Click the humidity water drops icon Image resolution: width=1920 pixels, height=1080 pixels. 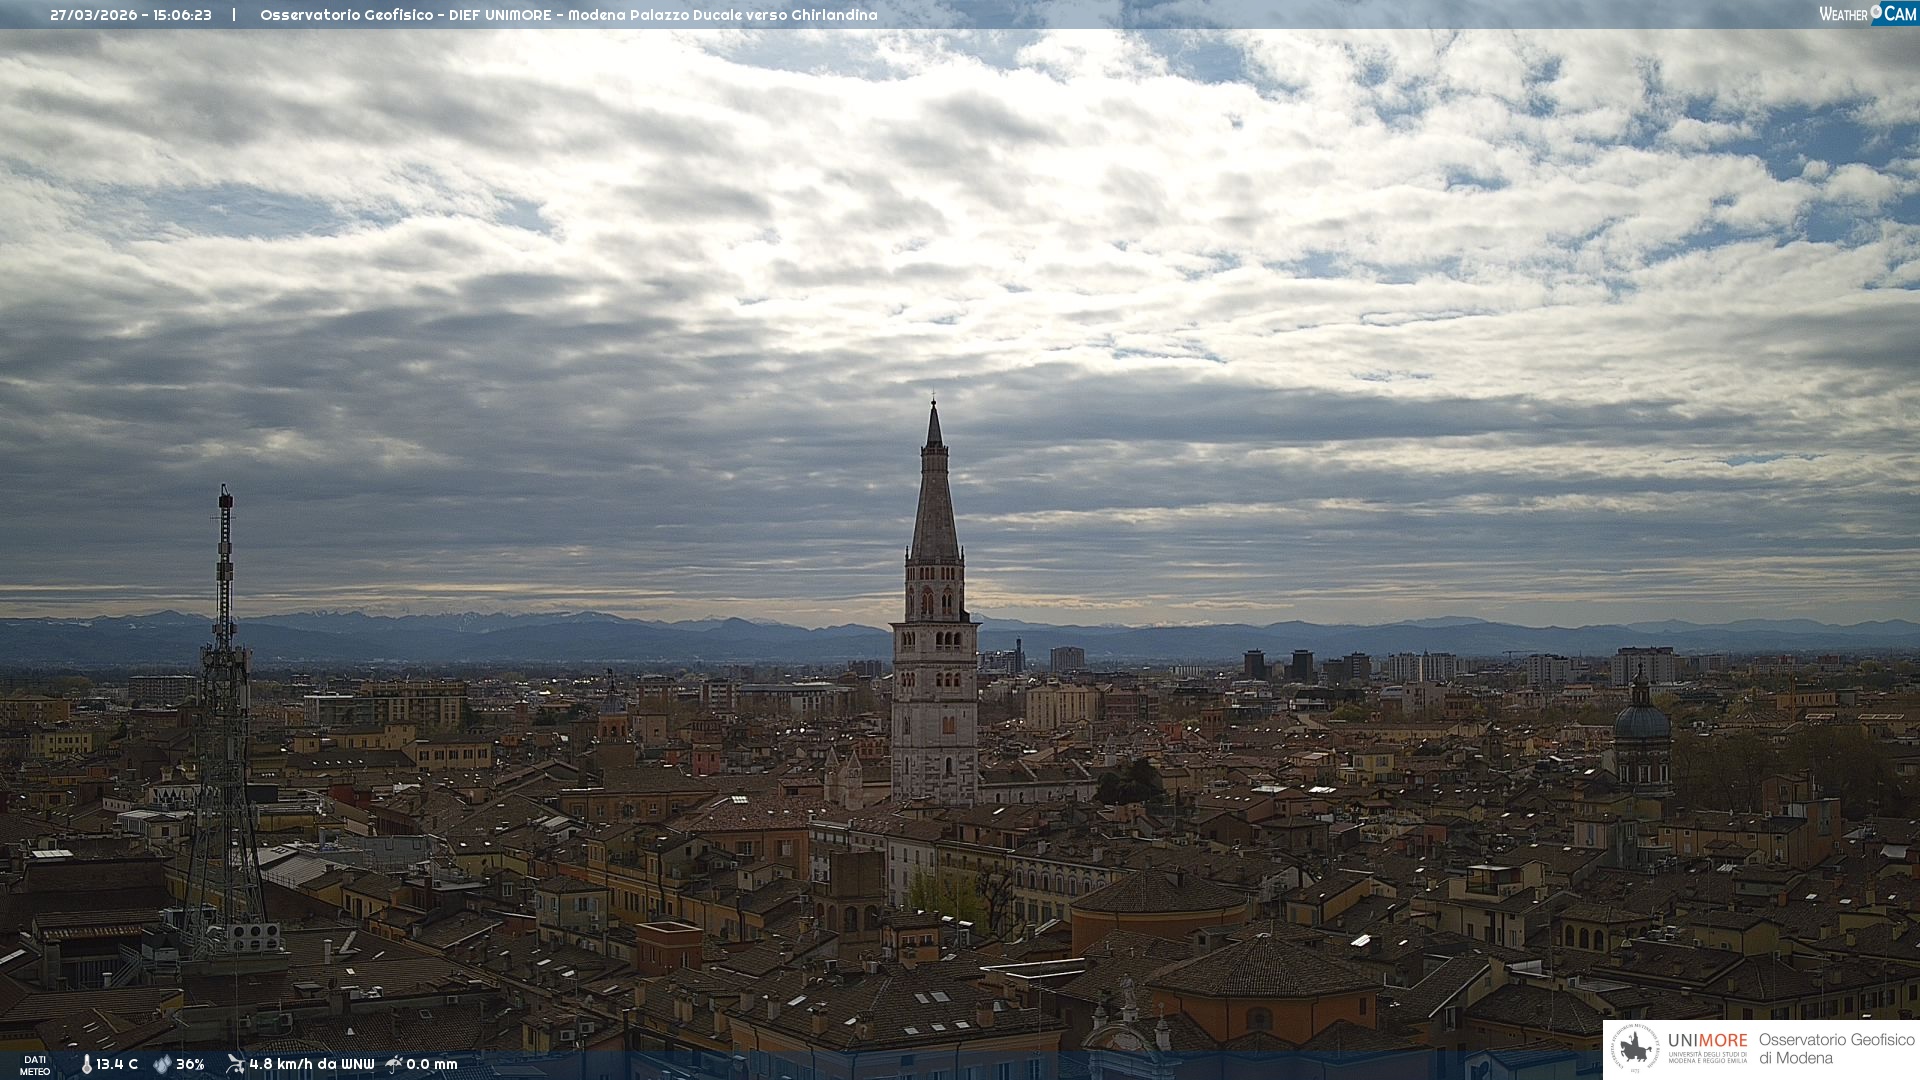[x=162, y=1064]
